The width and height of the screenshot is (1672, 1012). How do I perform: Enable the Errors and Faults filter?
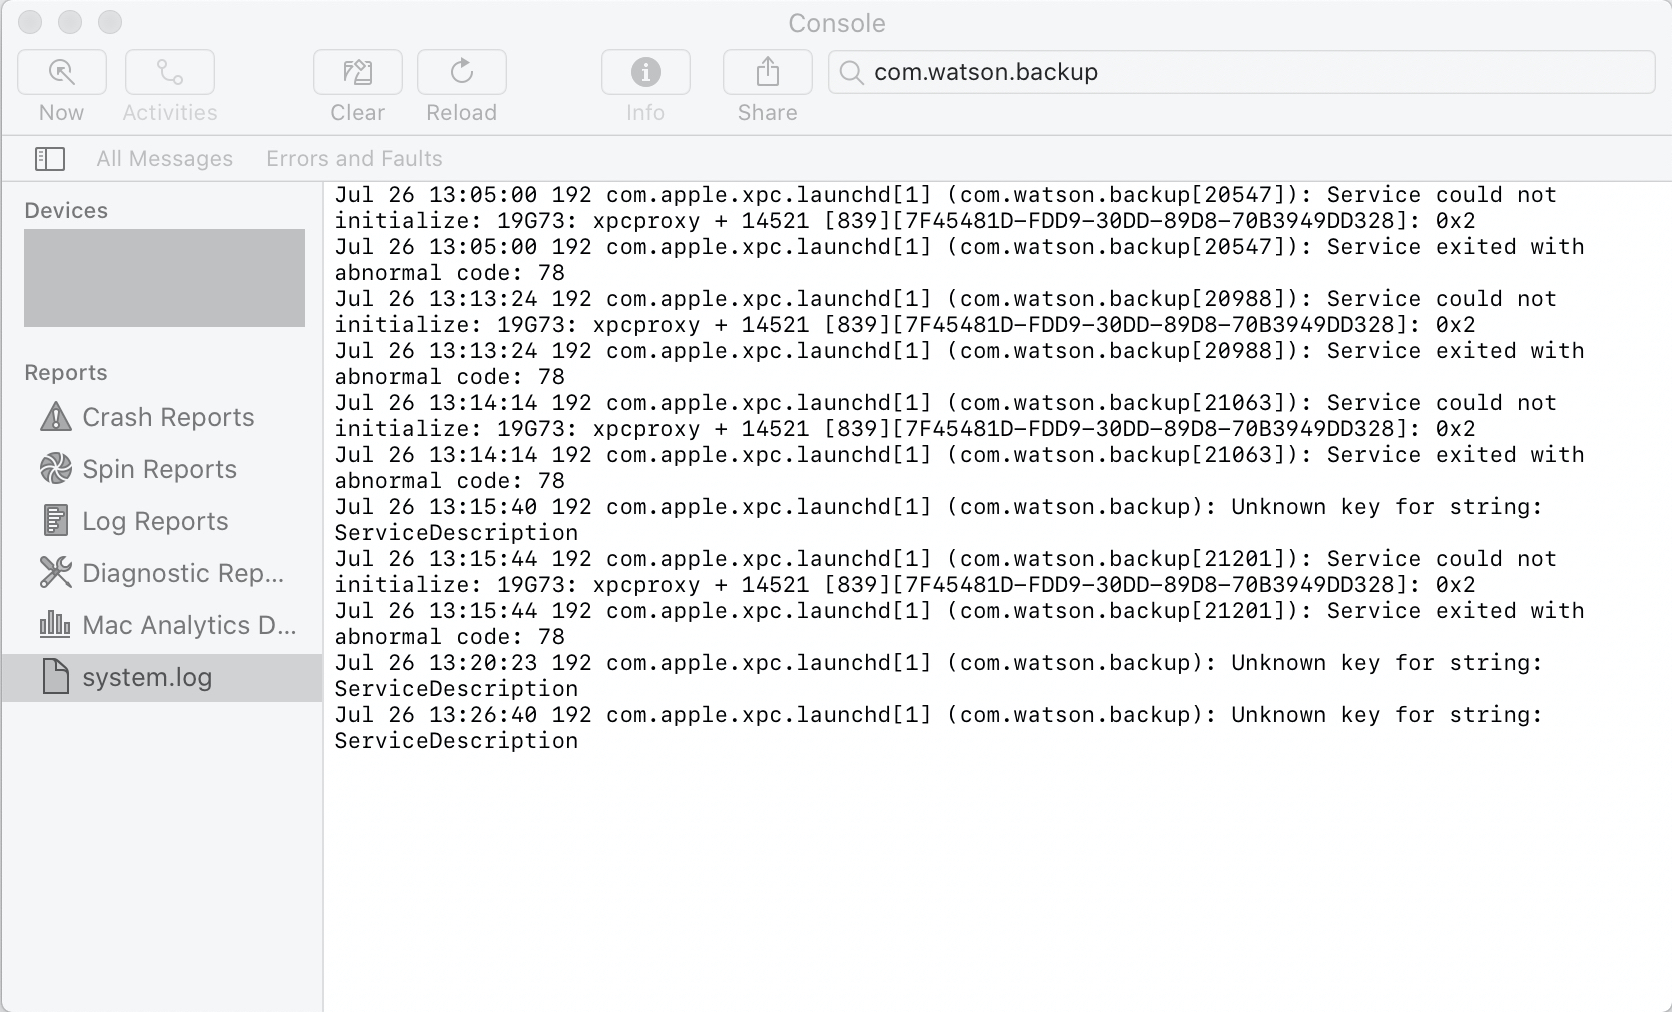click(x=353, y=158)
